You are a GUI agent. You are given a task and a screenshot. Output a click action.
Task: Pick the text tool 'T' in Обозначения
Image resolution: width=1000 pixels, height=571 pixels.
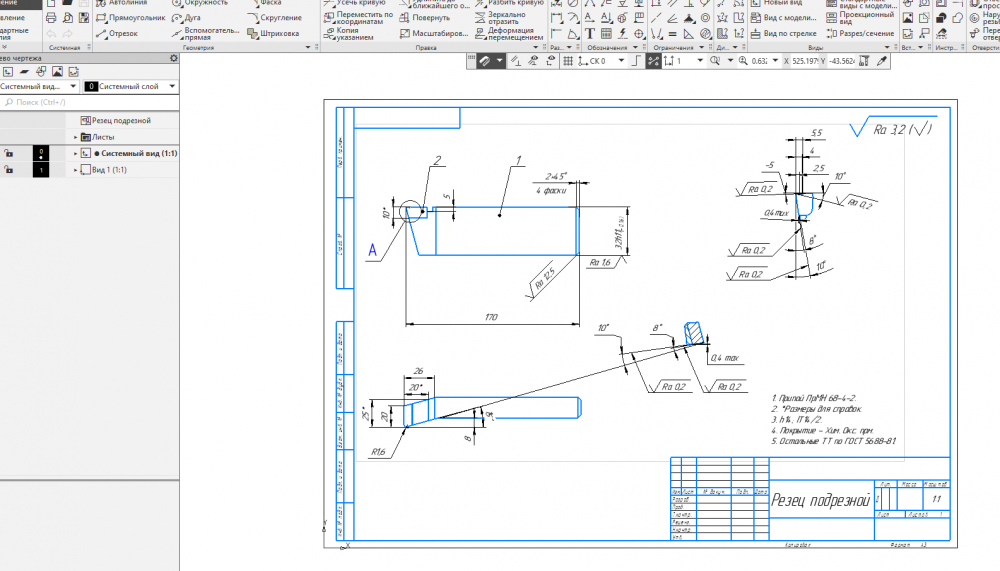tap(590, 33)
